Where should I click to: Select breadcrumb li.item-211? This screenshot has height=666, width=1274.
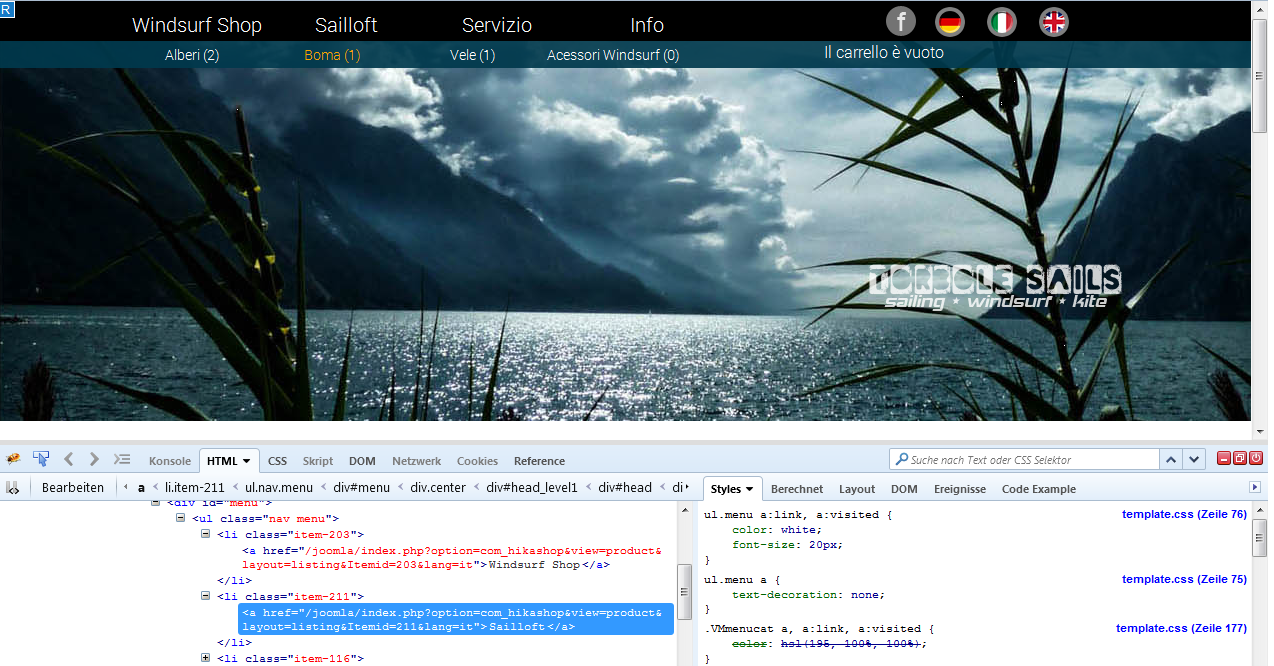tap(195, 488)
